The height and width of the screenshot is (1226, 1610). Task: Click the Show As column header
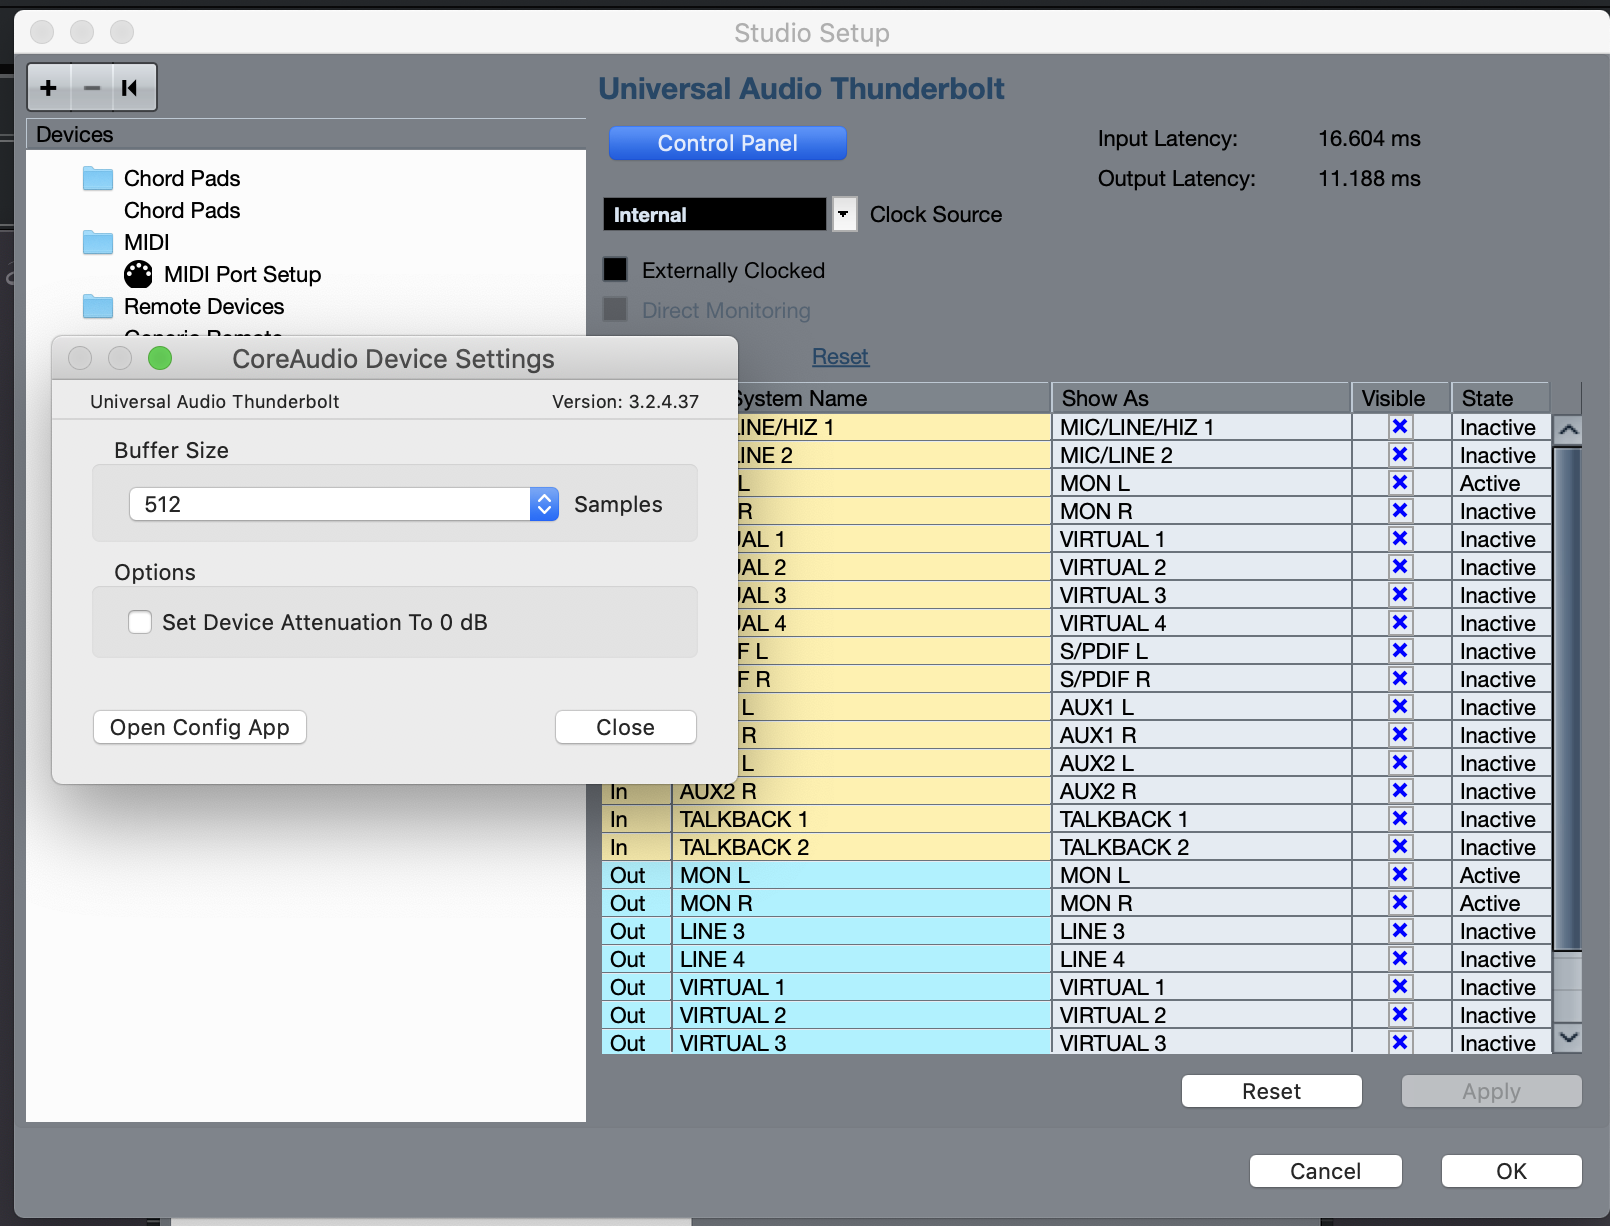pyautogui.click(x=1201, y=398)
